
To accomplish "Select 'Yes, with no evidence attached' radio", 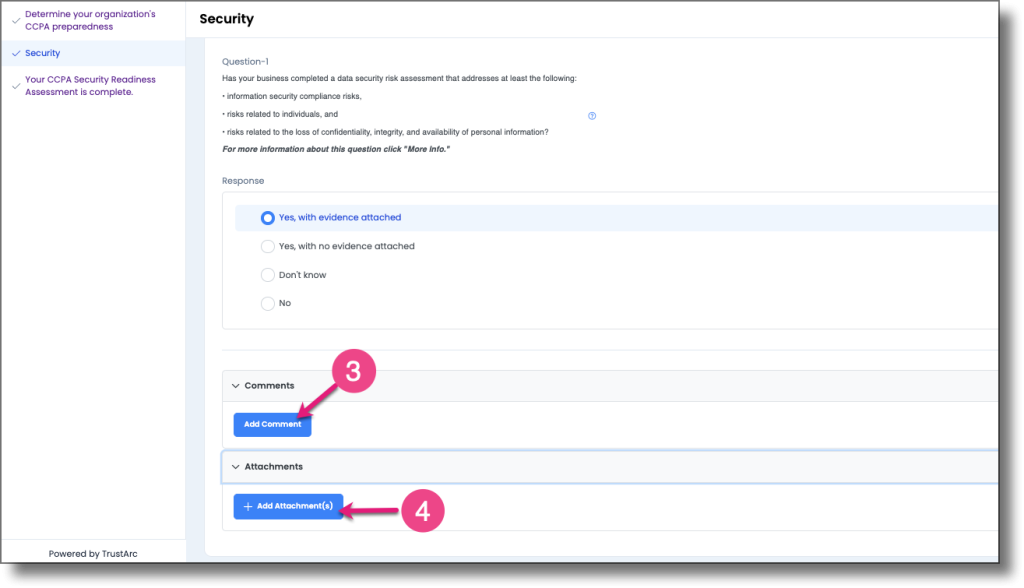I will point(267,246).
